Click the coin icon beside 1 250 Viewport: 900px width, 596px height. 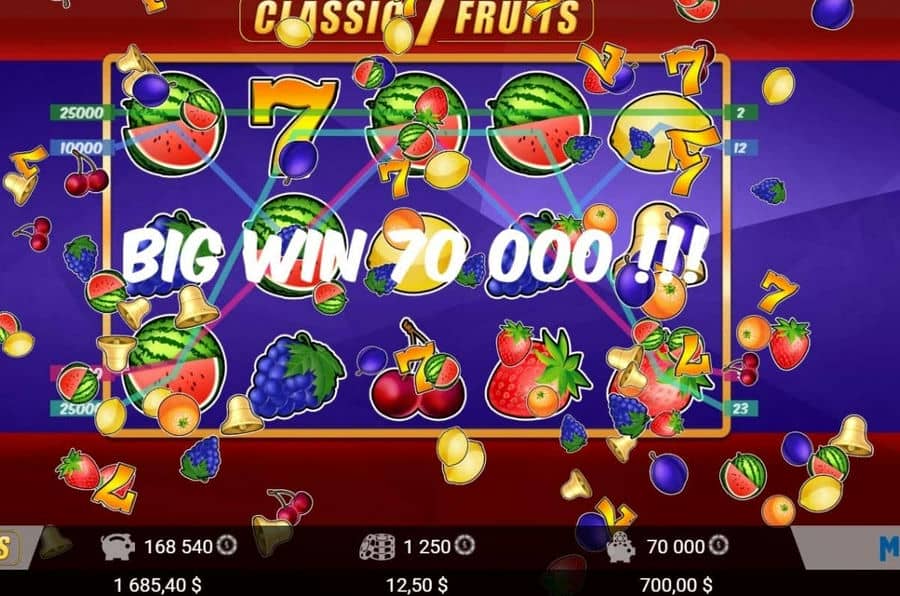465,545
